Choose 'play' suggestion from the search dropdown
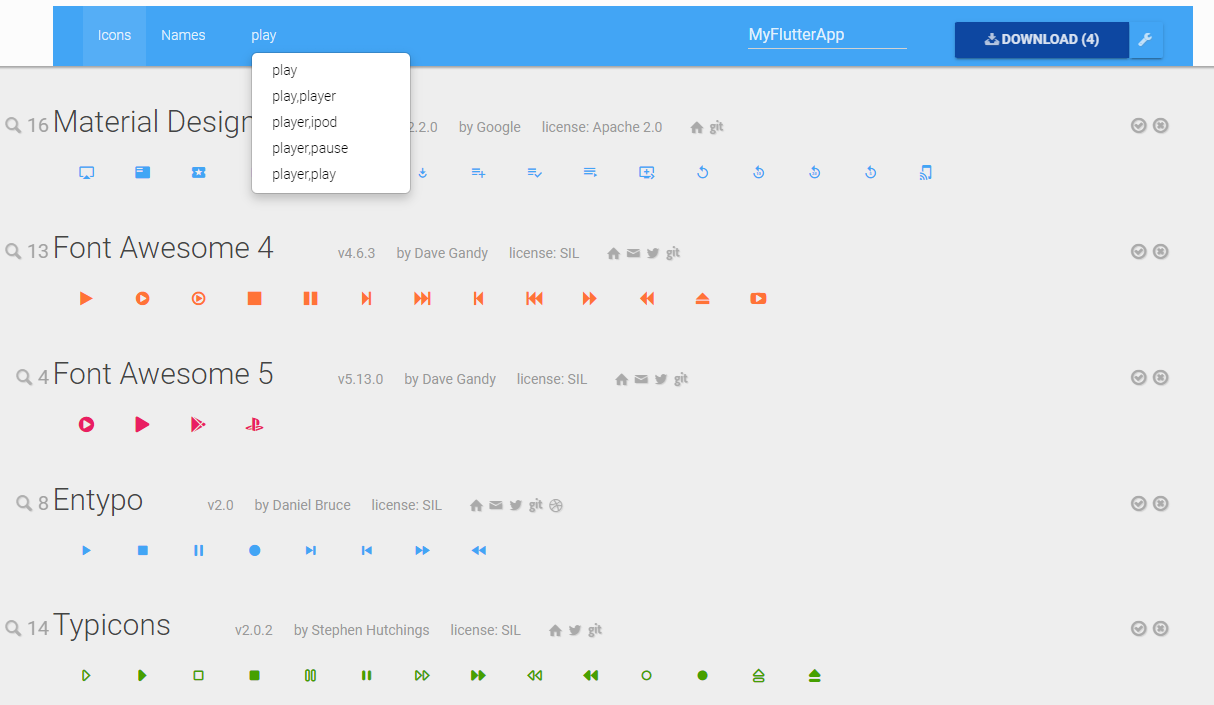 [331, 70]
